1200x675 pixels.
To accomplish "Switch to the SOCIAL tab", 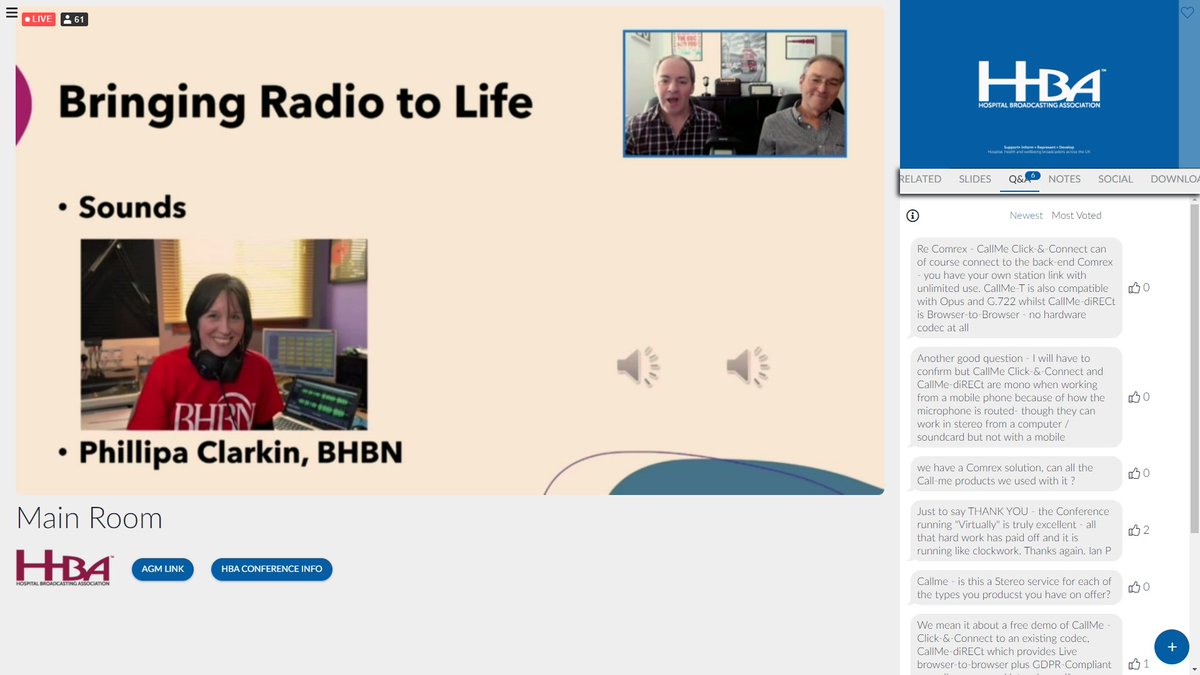I will coord(1115,179).
